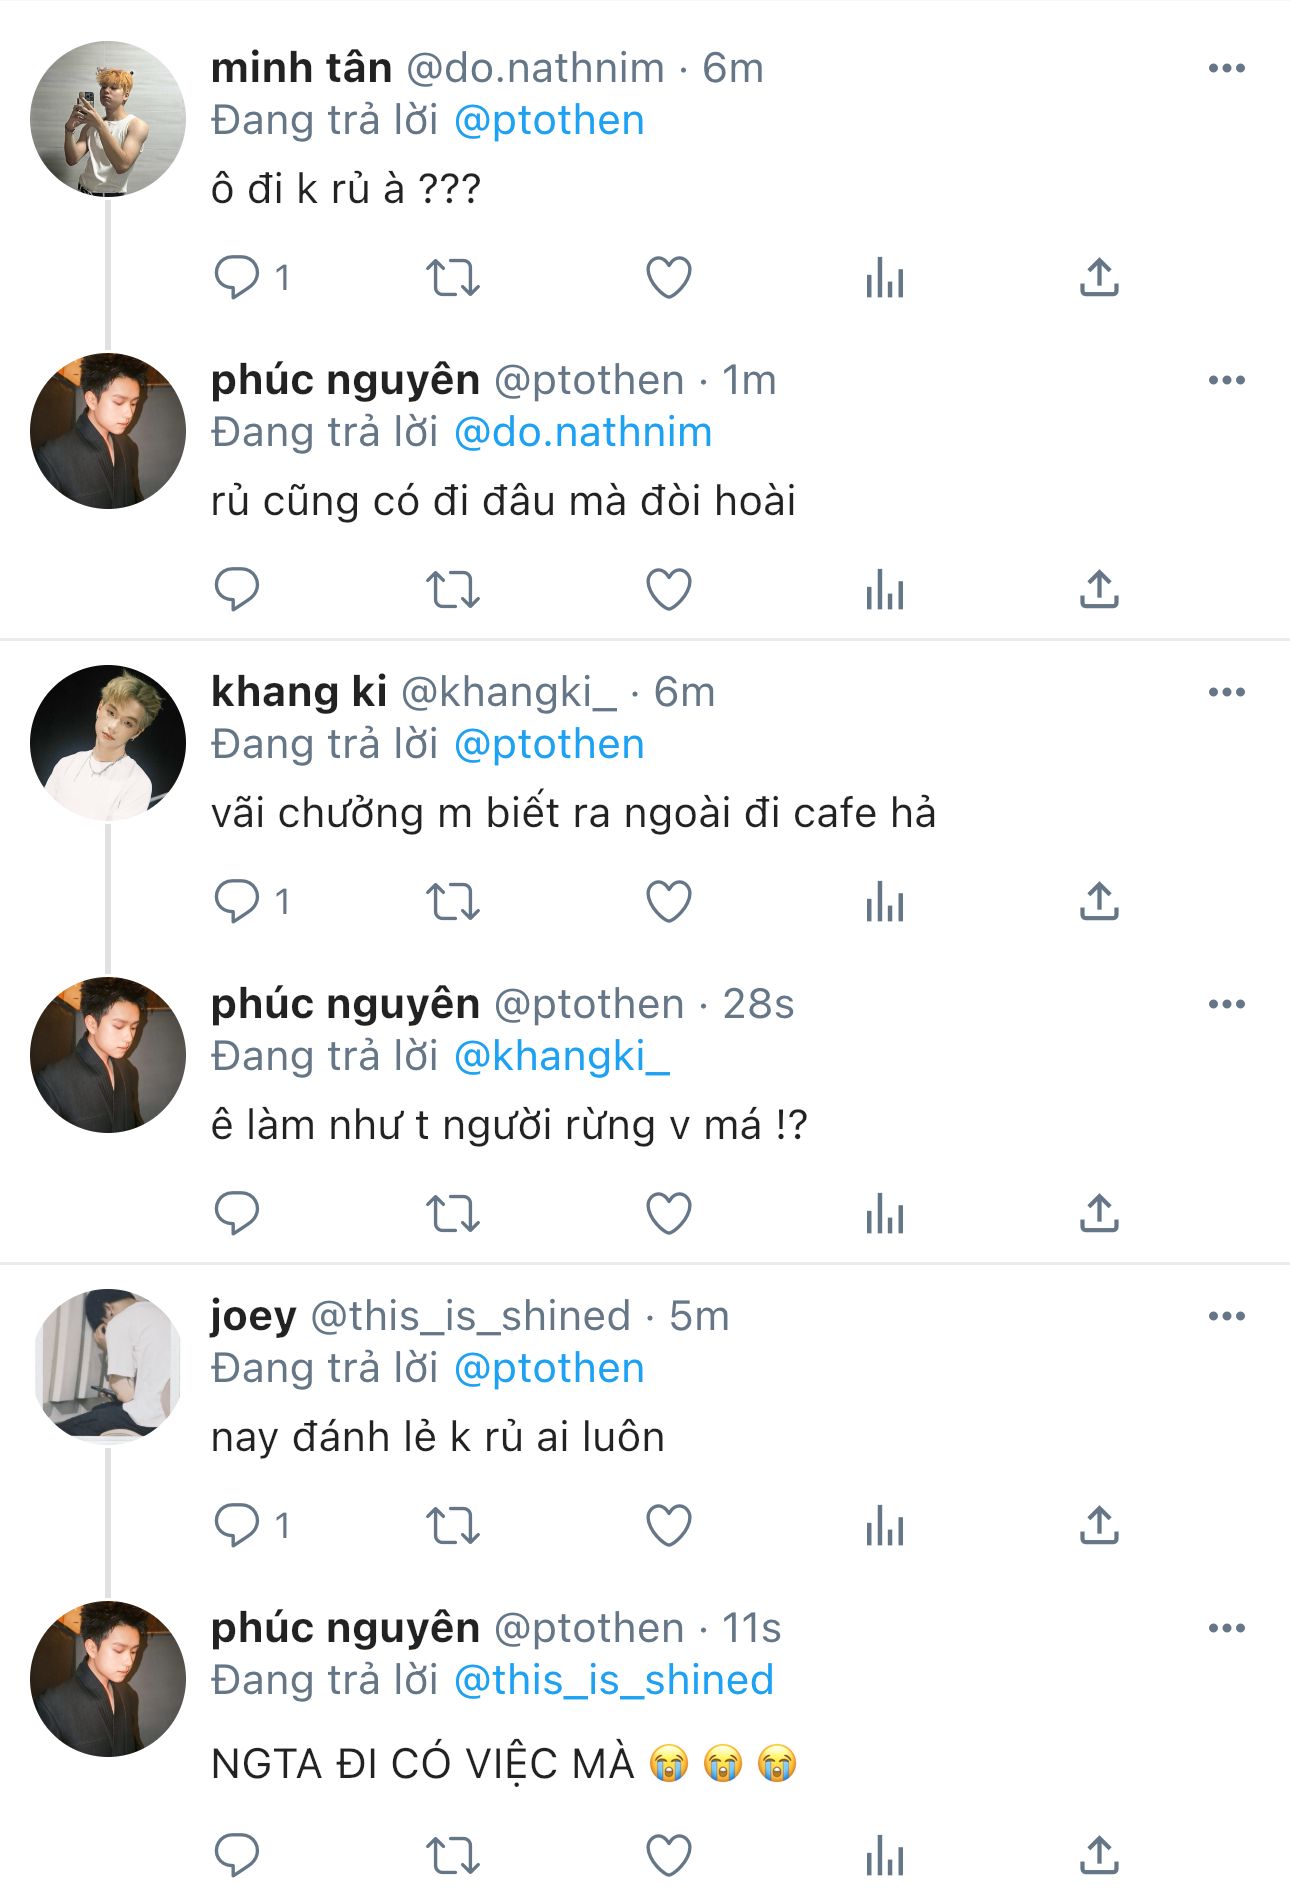Like minh tân's tweet
This screenshot has width=1290, height=1896.
pyautogui.click(x=669, y=277)
